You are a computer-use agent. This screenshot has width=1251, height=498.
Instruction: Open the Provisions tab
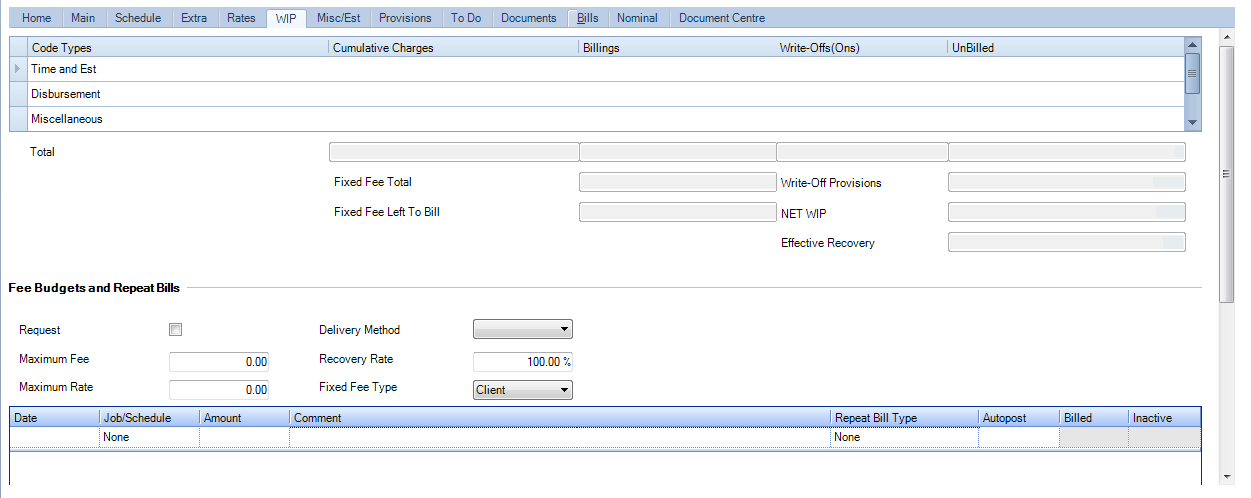pyautogui.click(x=405, y=18)
